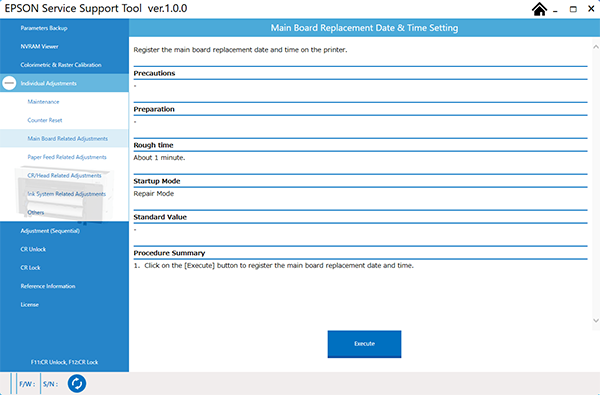Click 'About 1 minute.' text

(159, 158)
